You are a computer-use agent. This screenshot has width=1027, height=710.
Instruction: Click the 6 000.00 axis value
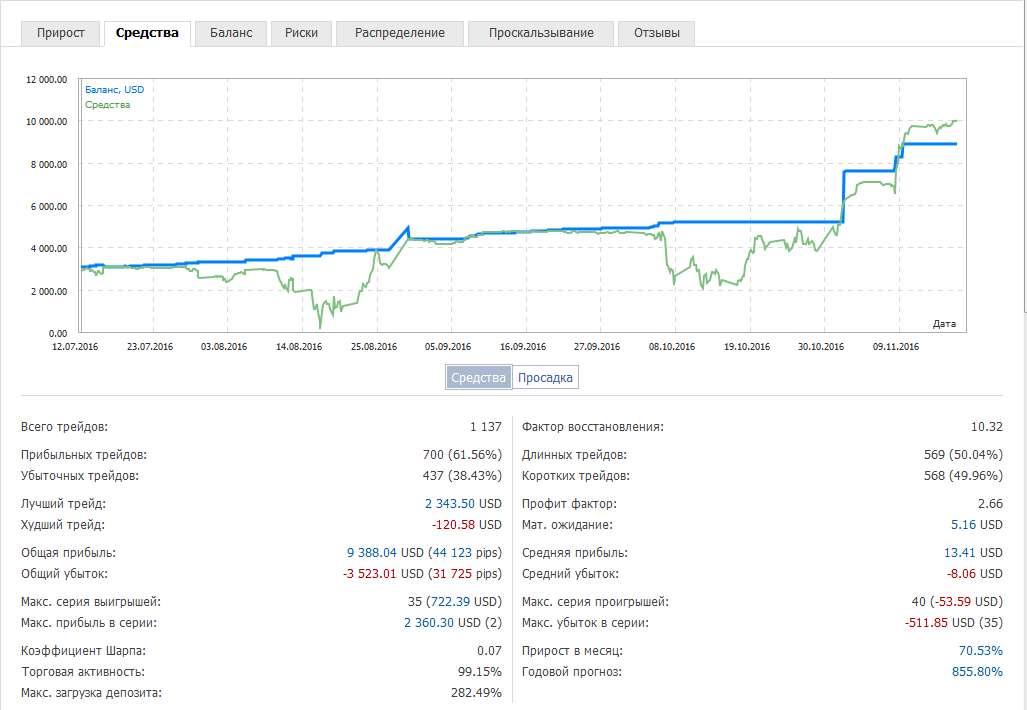48,207
